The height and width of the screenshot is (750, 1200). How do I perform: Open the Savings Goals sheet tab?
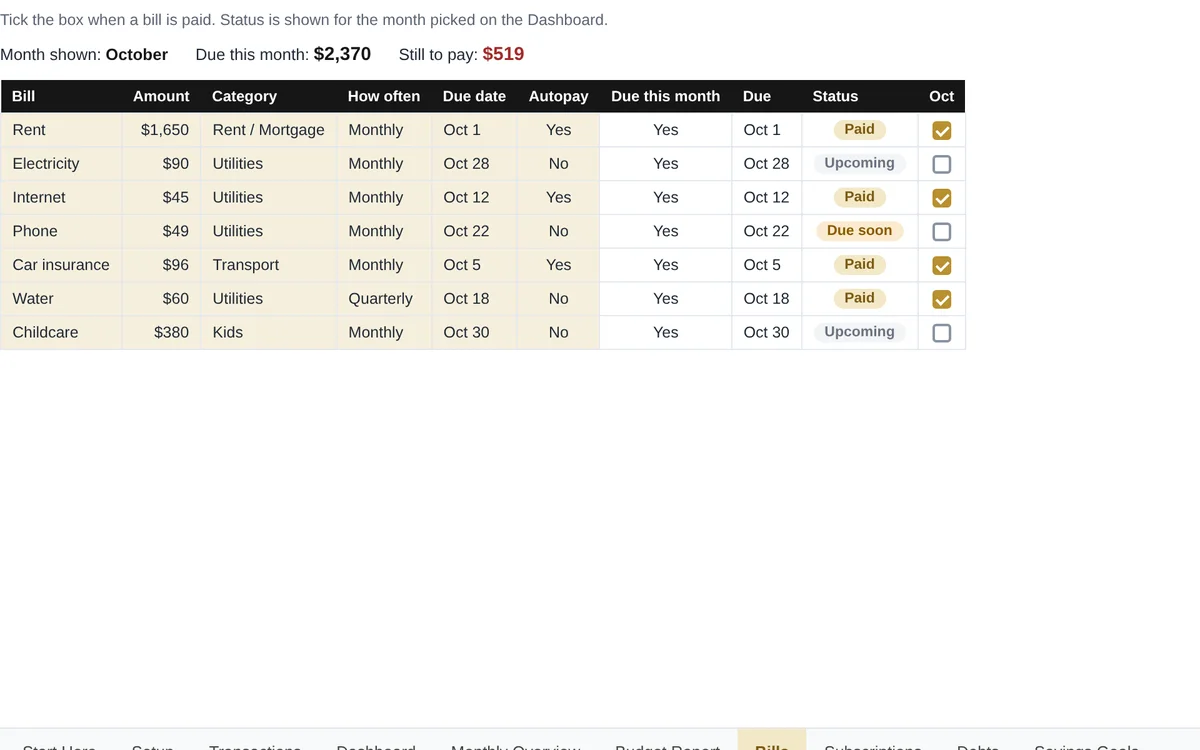click(1086, 742)
